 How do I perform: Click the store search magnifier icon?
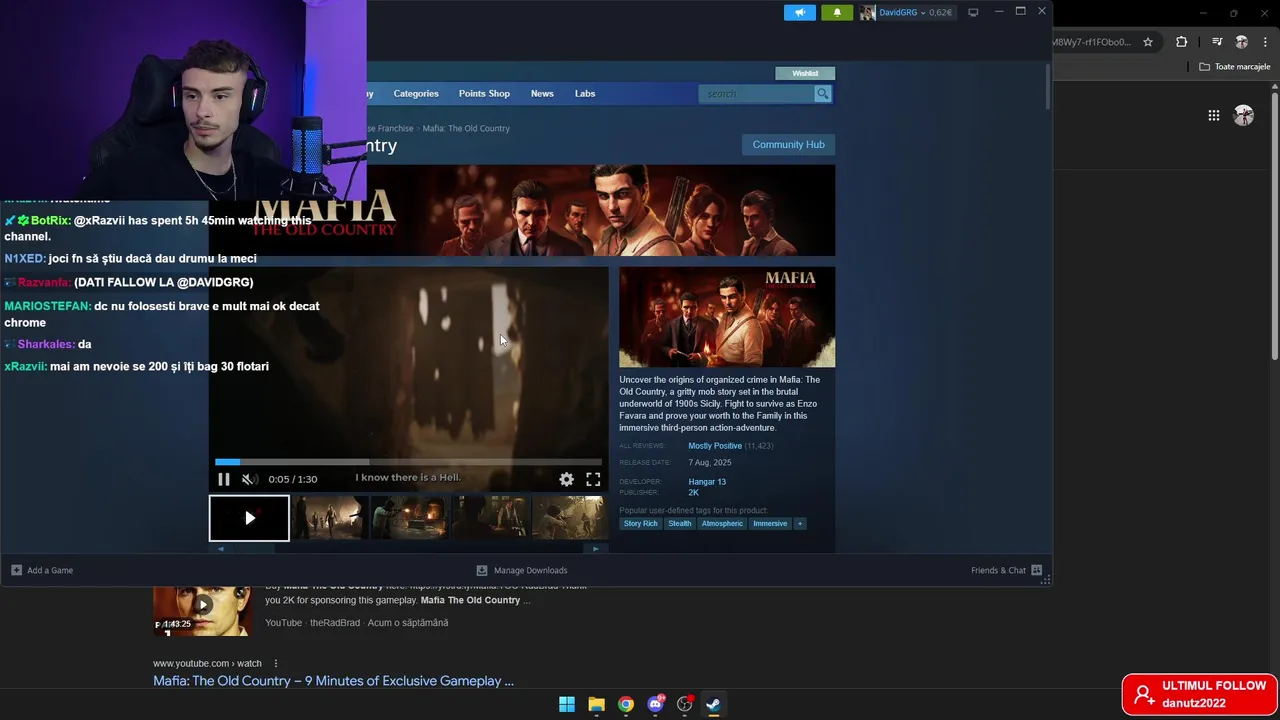coord(822,93)
